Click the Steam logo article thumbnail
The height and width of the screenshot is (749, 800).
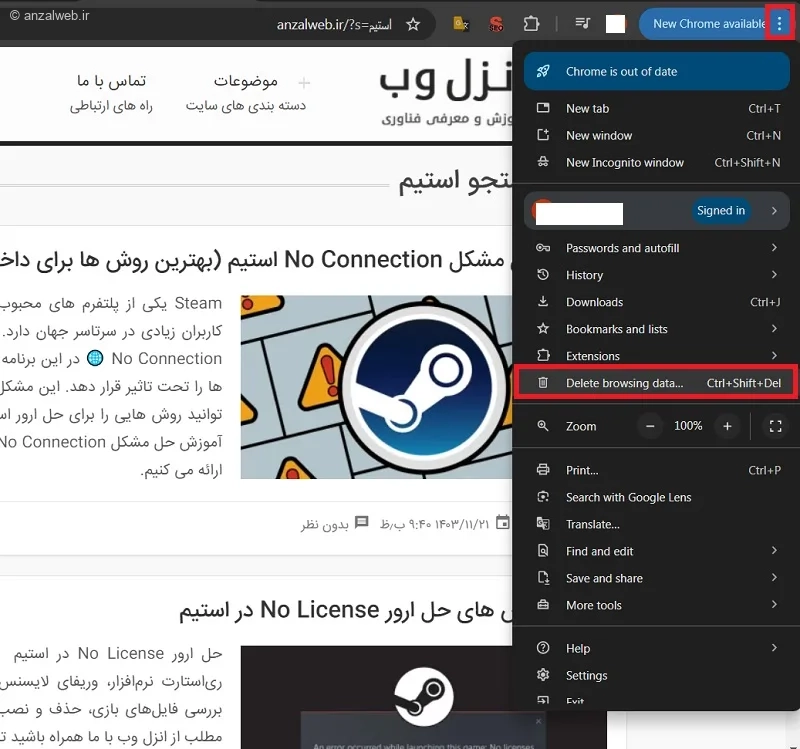[376, 387]
